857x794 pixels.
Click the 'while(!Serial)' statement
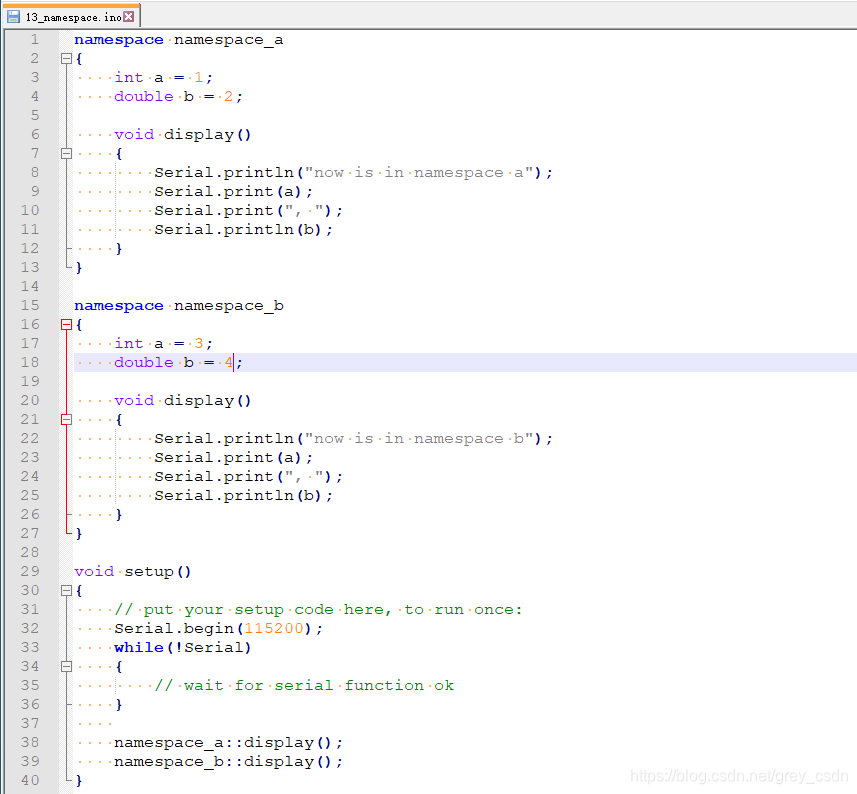click(183, 648)
